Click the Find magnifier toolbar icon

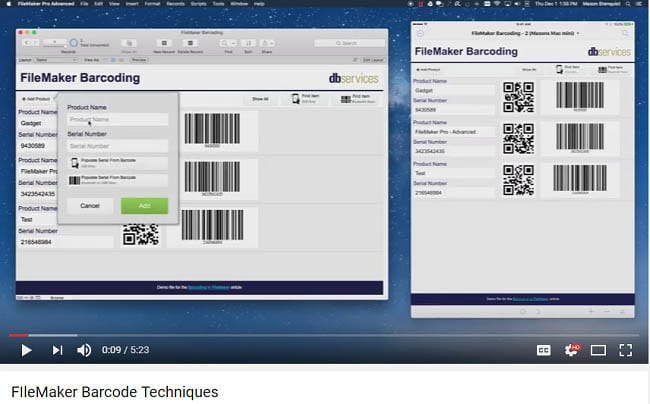click(x=224, y=43)
